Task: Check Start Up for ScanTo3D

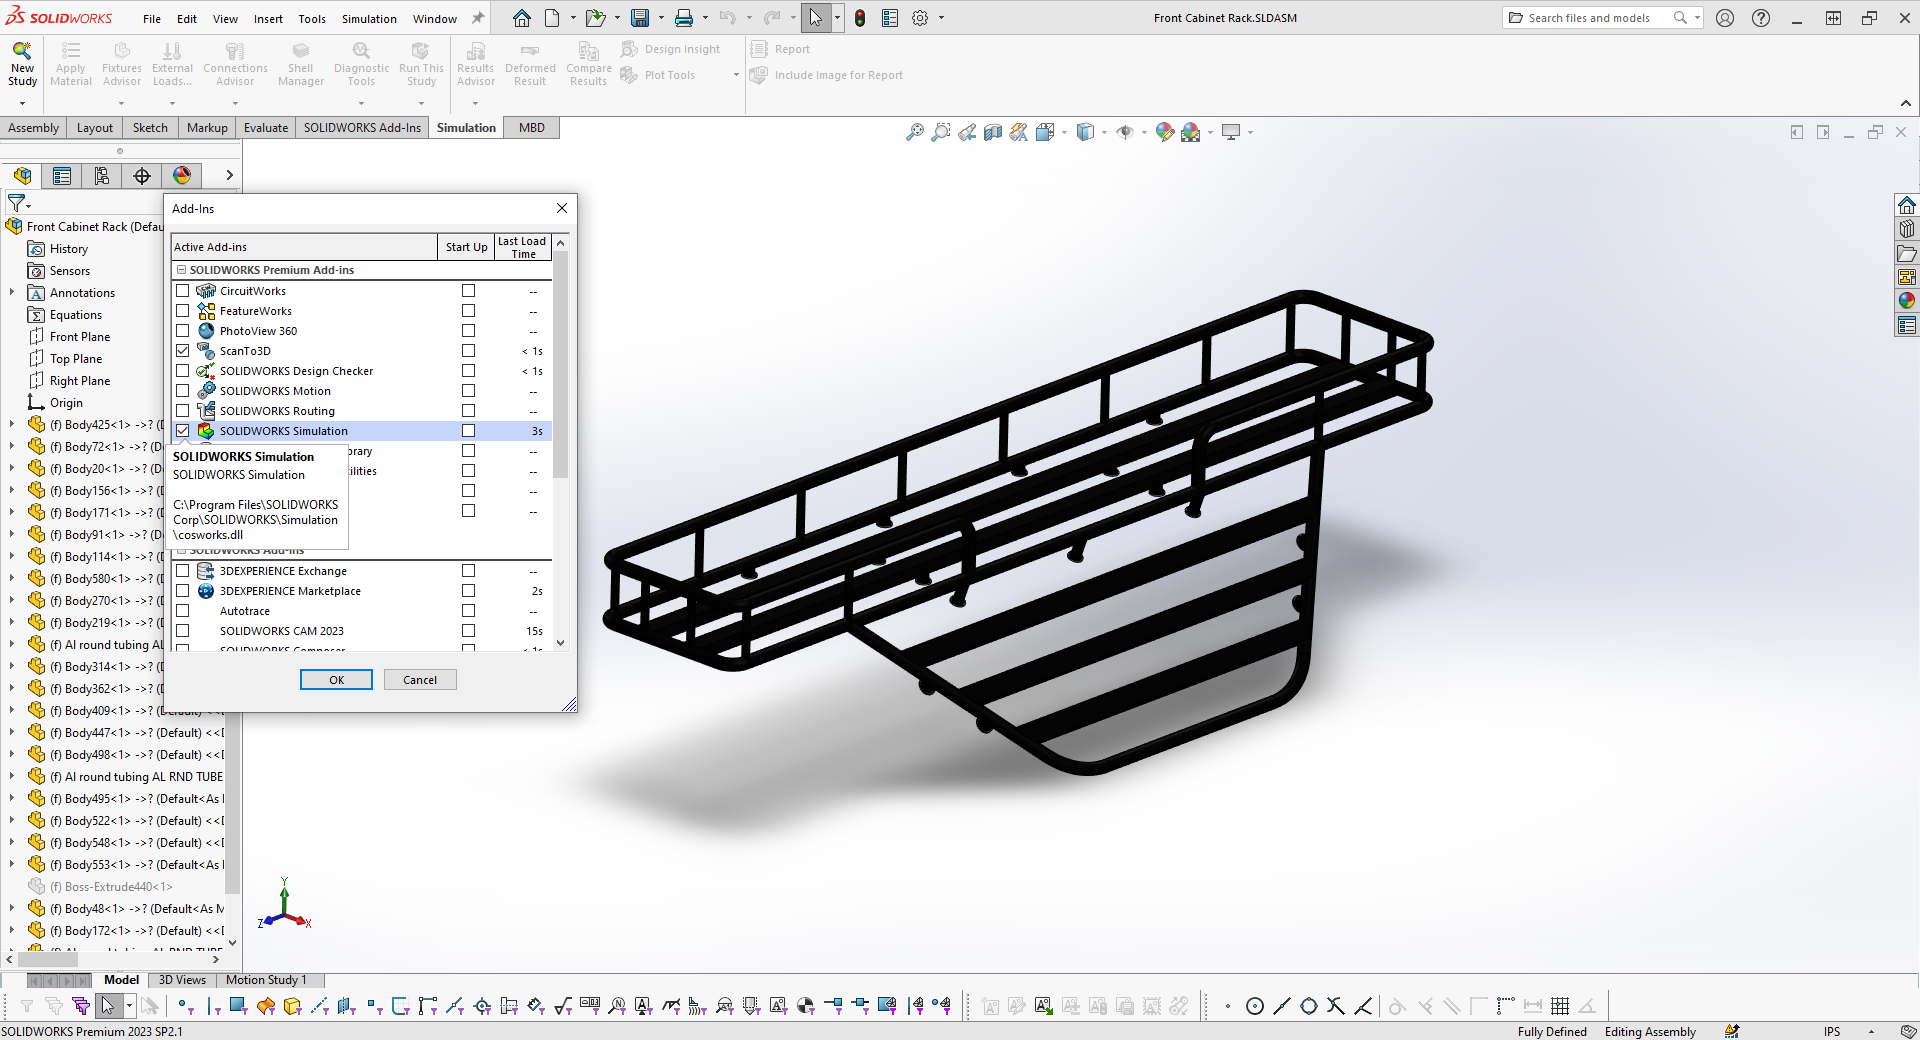Action: pos(468,351)
